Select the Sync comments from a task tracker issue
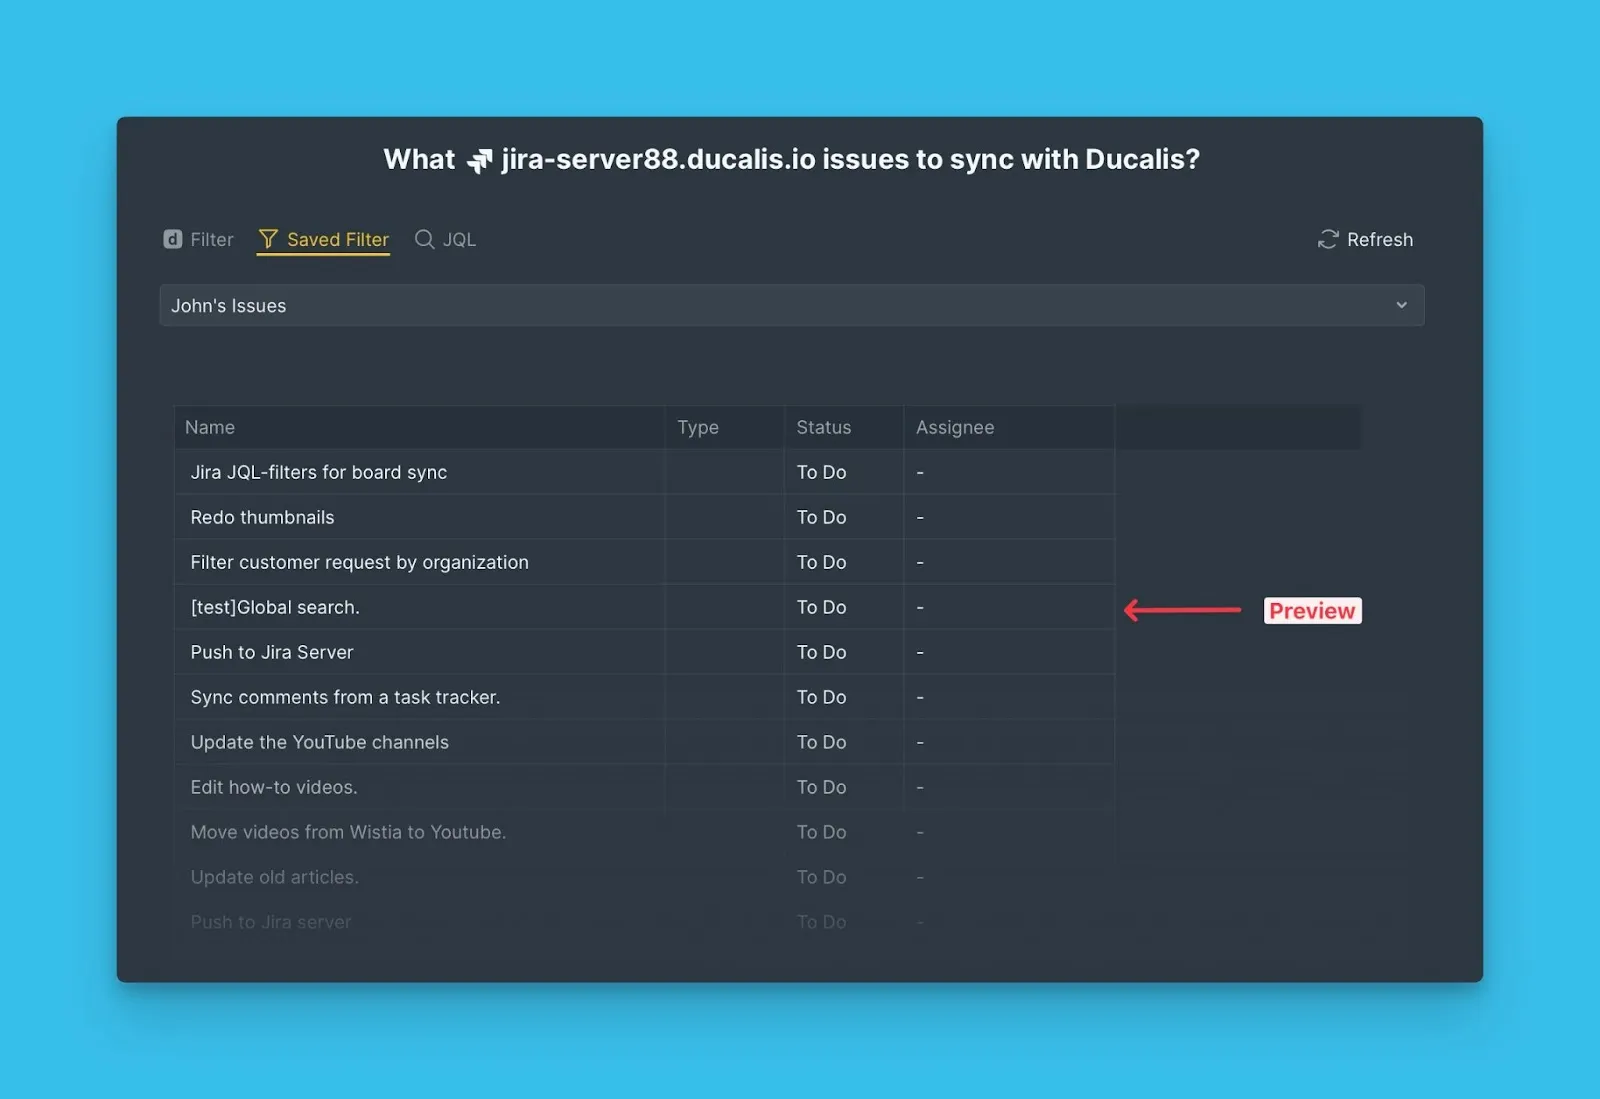This screenshot has height=1099, width=1600. [345, 697]
